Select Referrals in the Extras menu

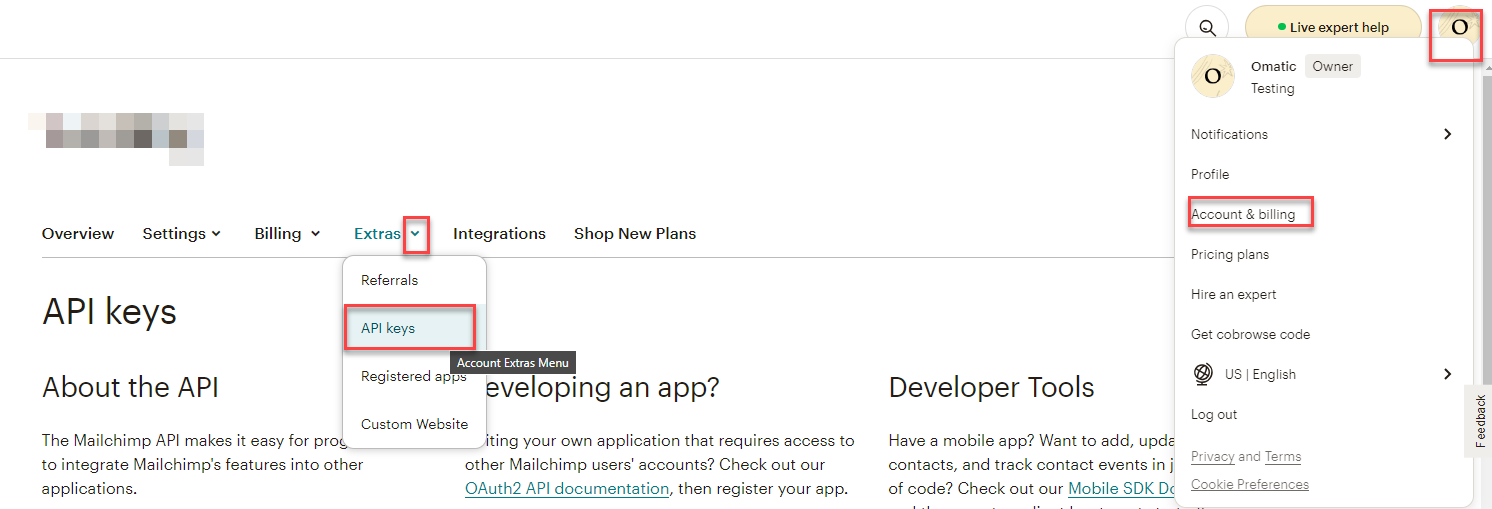[x=414, y=280]
